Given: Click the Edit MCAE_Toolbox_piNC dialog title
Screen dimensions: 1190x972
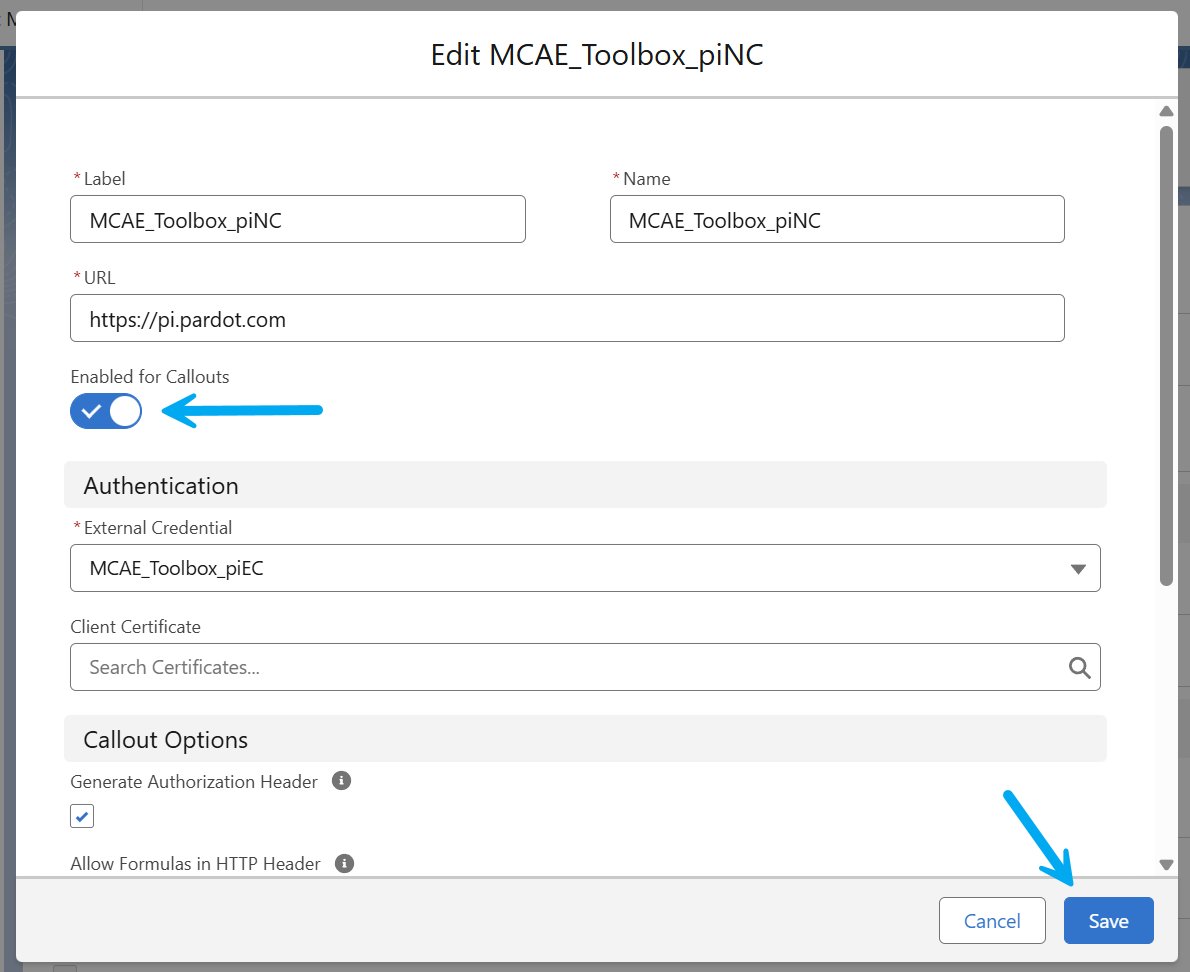Looking at the screenshot, I should pyautogui.click(x=597, y=55).
